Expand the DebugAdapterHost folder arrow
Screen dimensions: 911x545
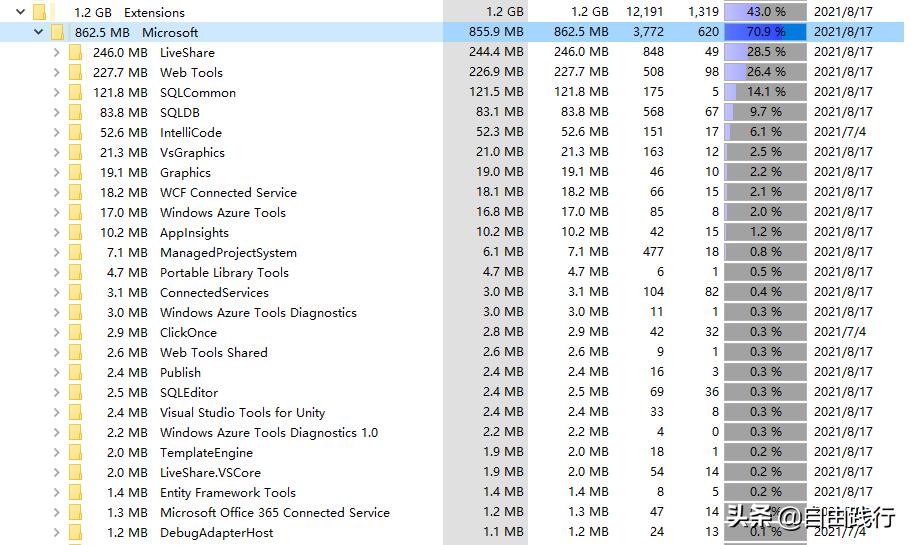coord(56,532)
